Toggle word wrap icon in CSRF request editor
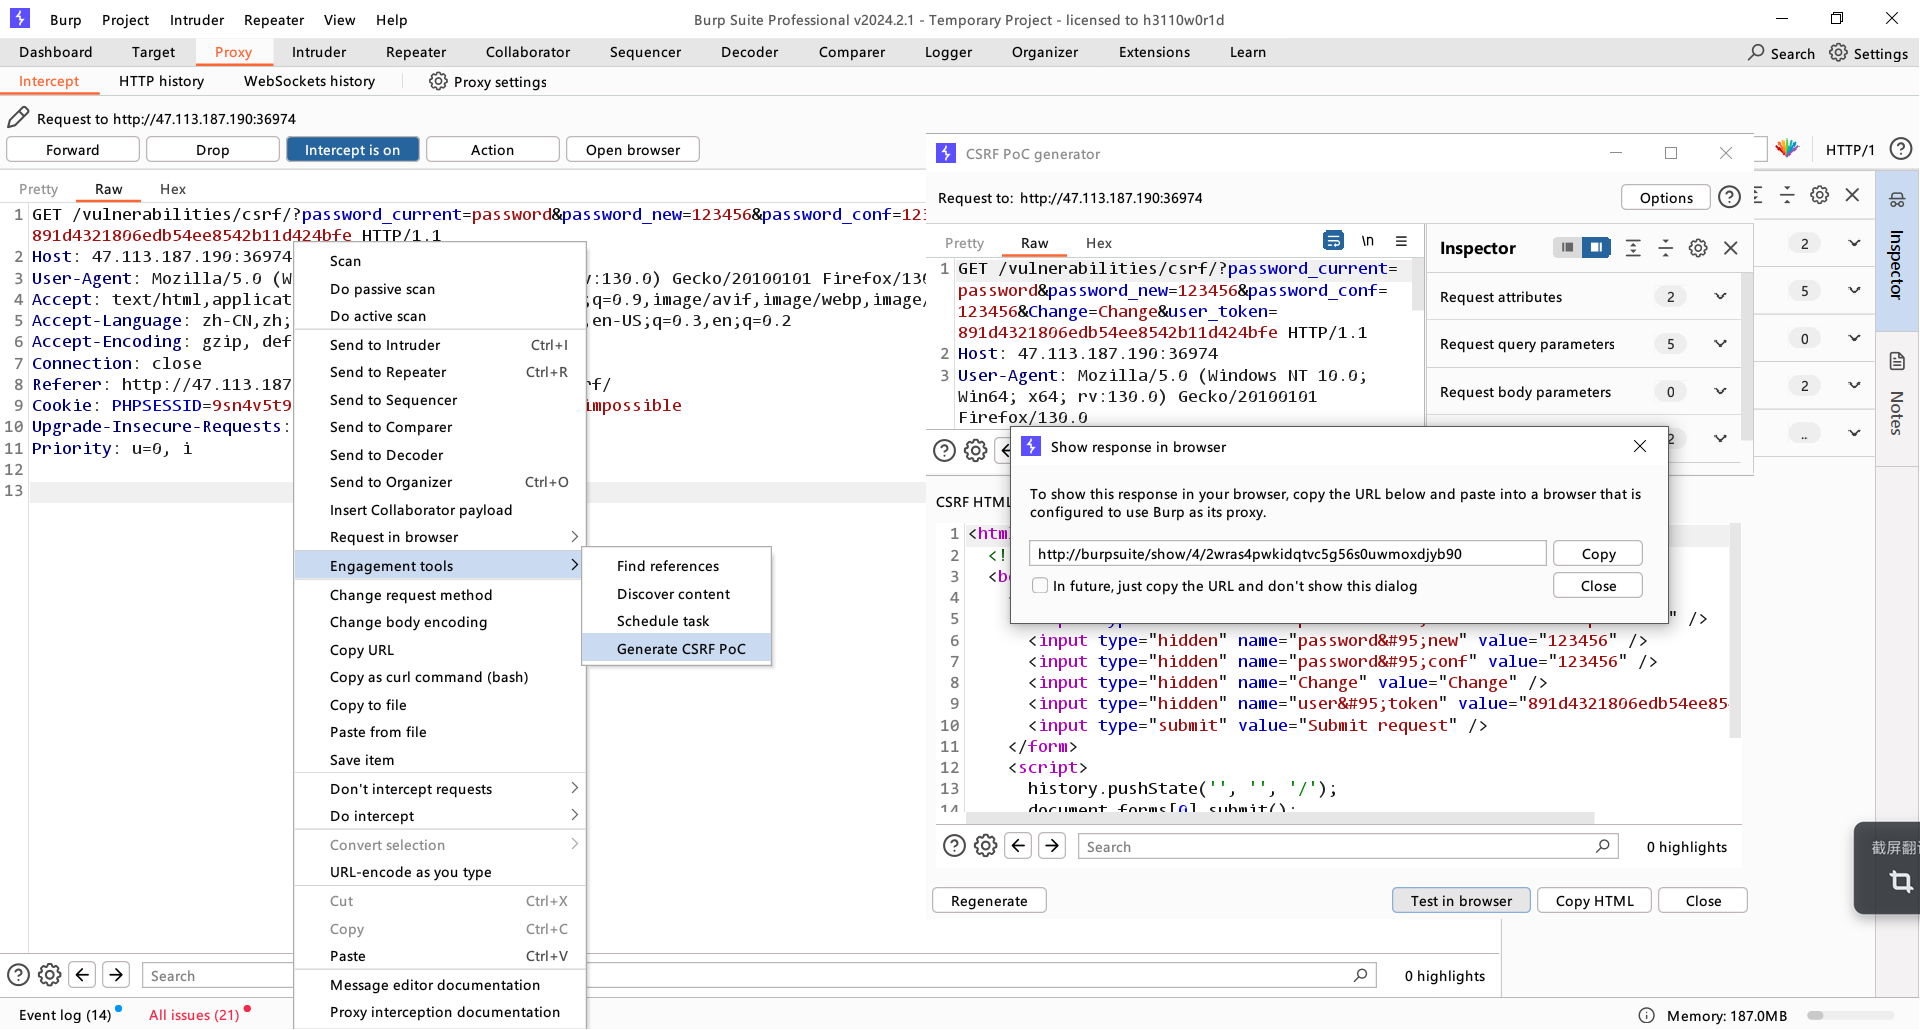Image resolution: width=1920 pixels, height=1030 pixels. 1333,241
